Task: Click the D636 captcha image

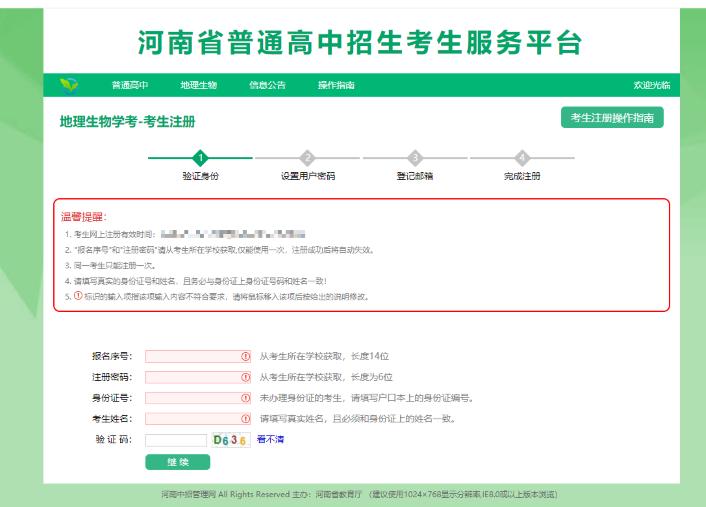Action: coord(231,440)
